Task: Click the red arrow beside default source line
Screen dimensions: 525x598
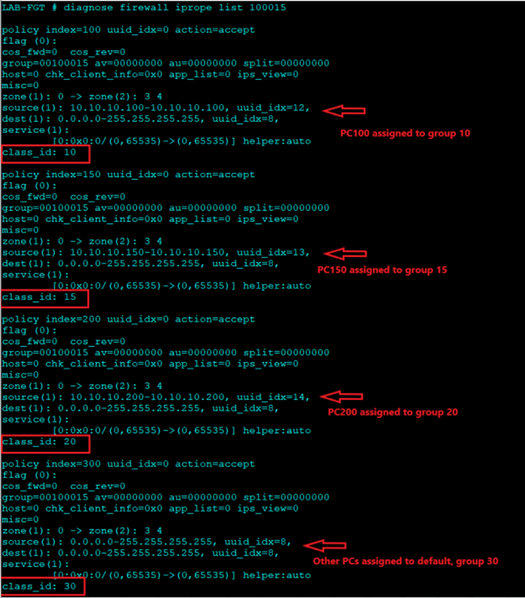Action: pos(325,545)
